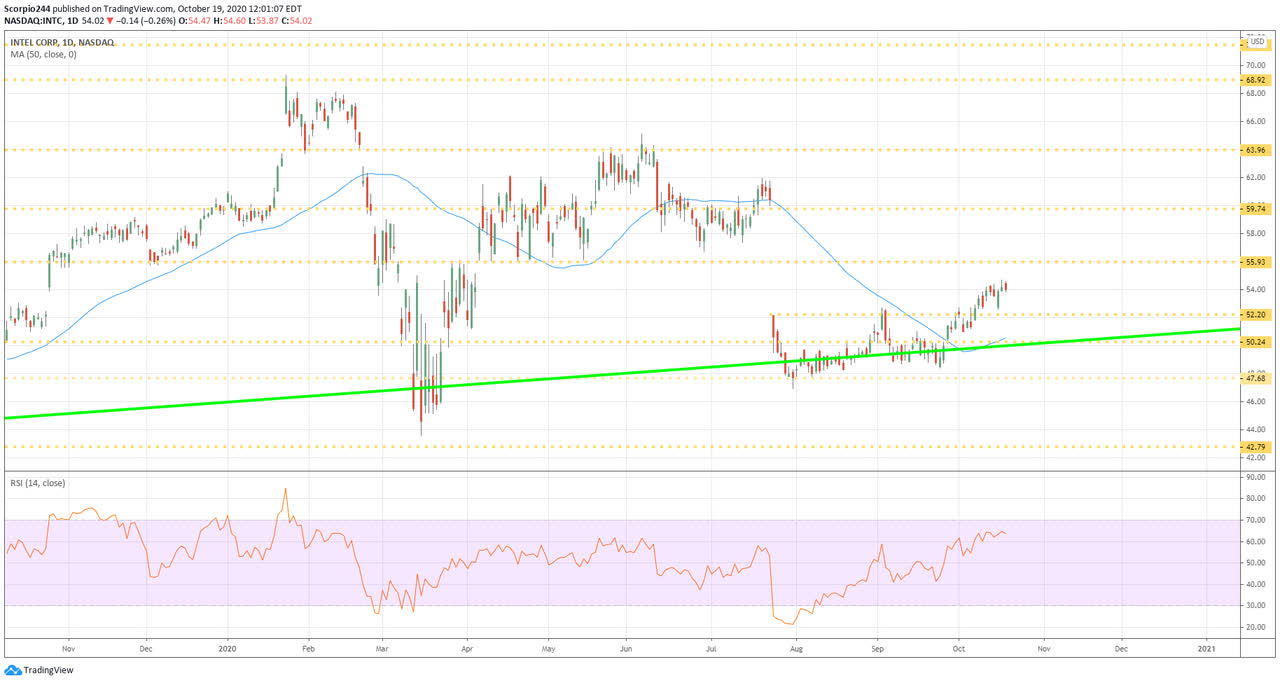Image resolution: width=1280 pixels, height=683 pixels.
Task: Click the 2020 label on the time axis
Action: [227, 648]
